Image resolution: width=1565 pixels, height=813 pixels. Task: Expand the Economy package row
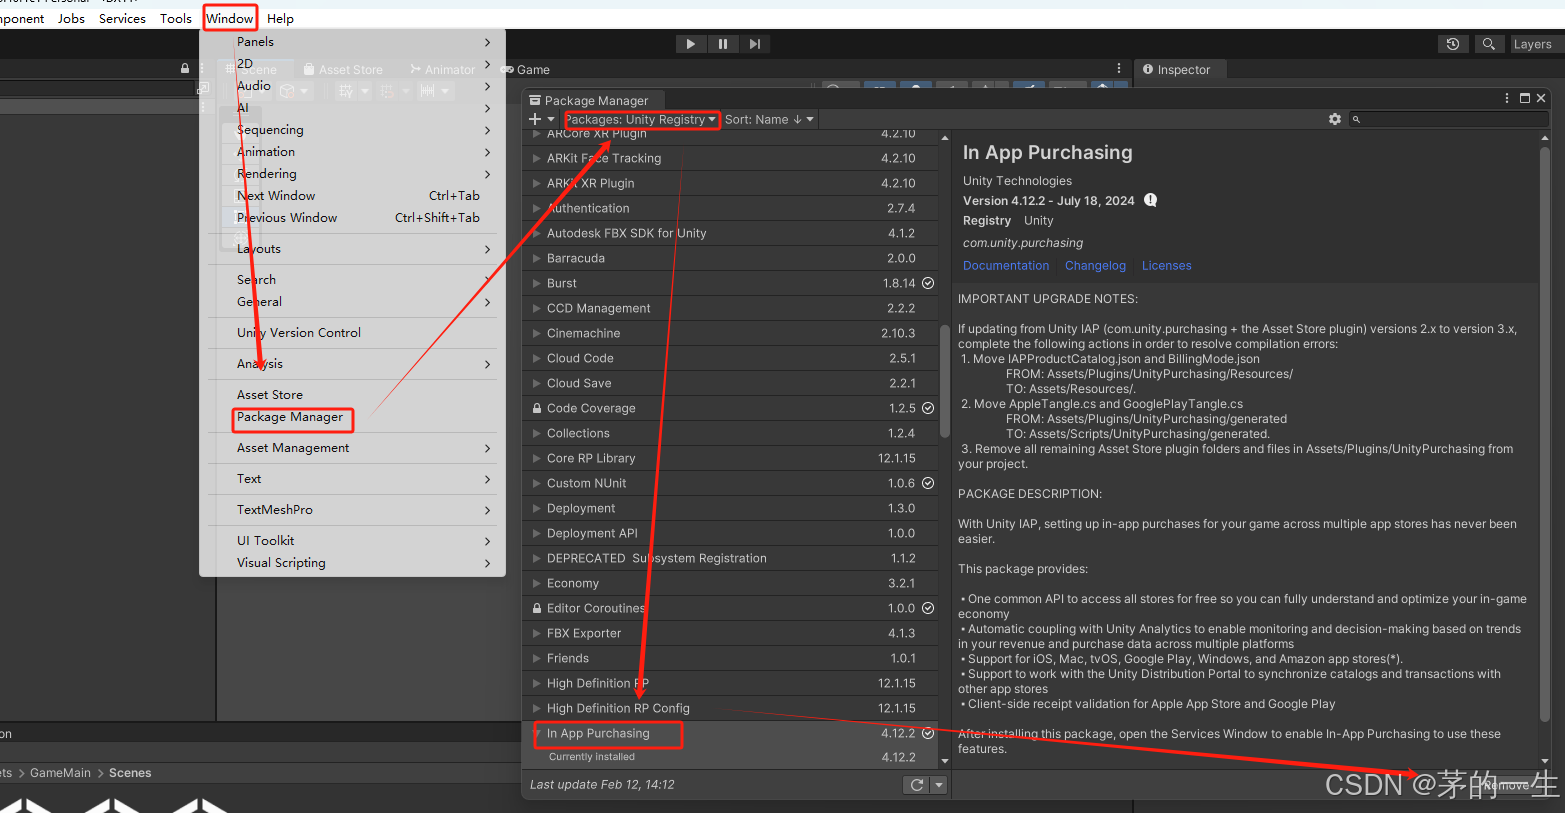tap(537, 583)
